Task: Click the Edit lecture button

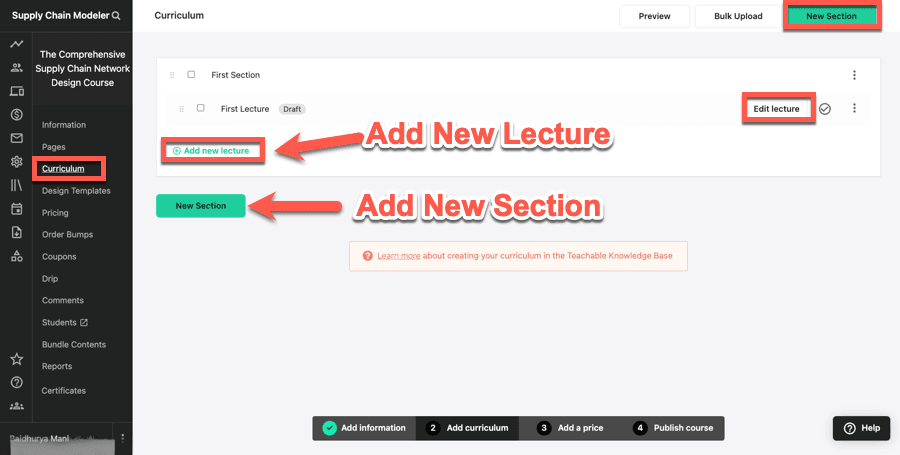Action: pyautogui.click(x=776, y=109)
